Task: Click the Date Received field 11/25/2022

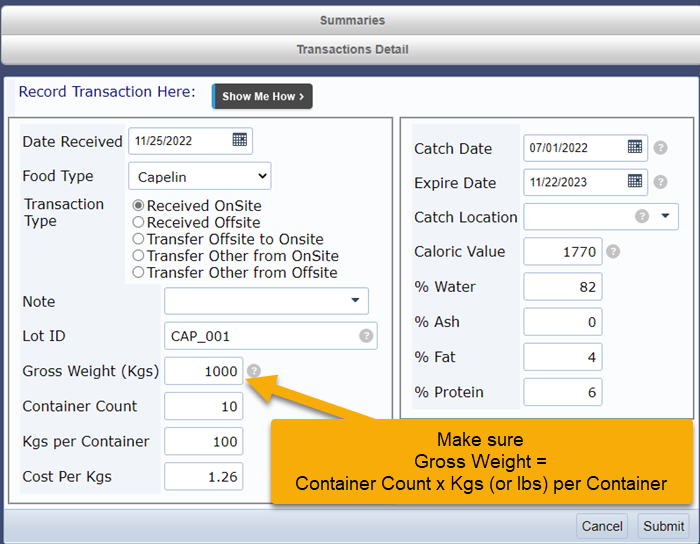Action: point(190,141)
